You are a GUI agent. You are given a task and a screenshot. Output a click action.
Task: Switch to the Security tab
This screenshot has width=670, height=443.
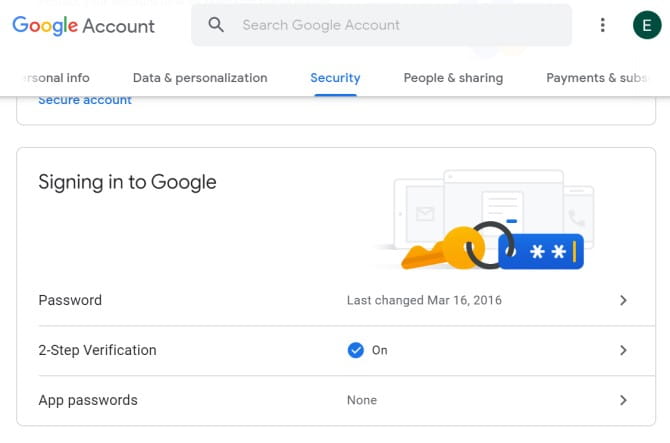pyautogui.click(x=335, y=78)
